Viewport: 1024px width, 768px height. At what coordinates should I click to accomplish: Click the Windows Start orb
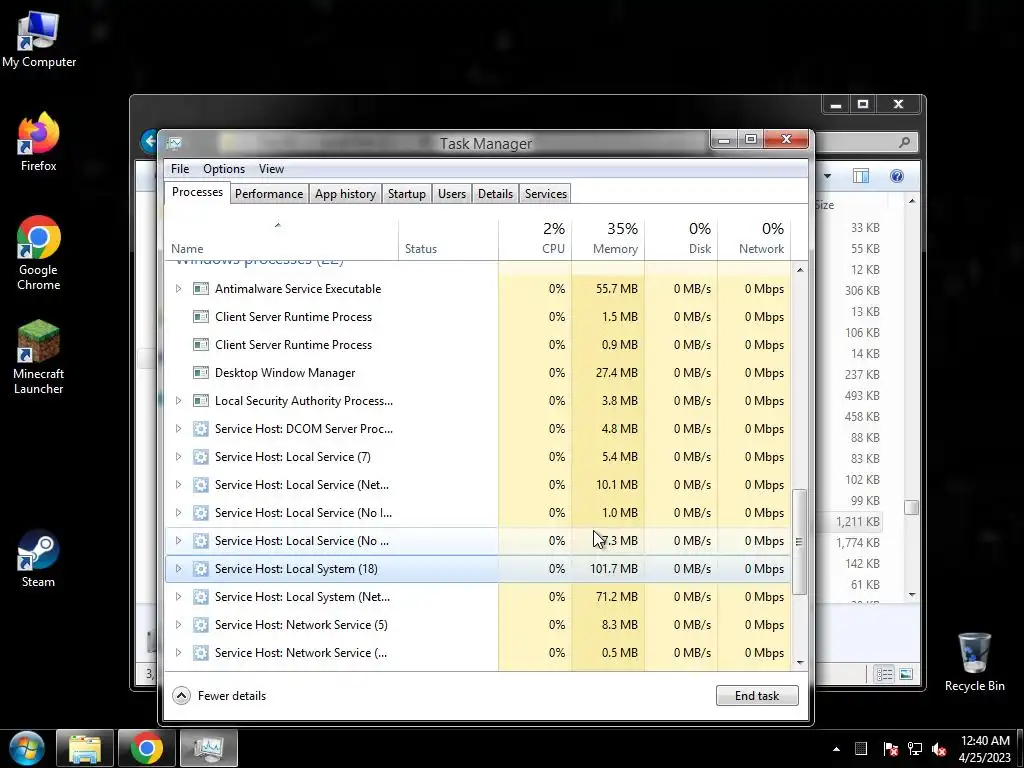tap(27, 748)
